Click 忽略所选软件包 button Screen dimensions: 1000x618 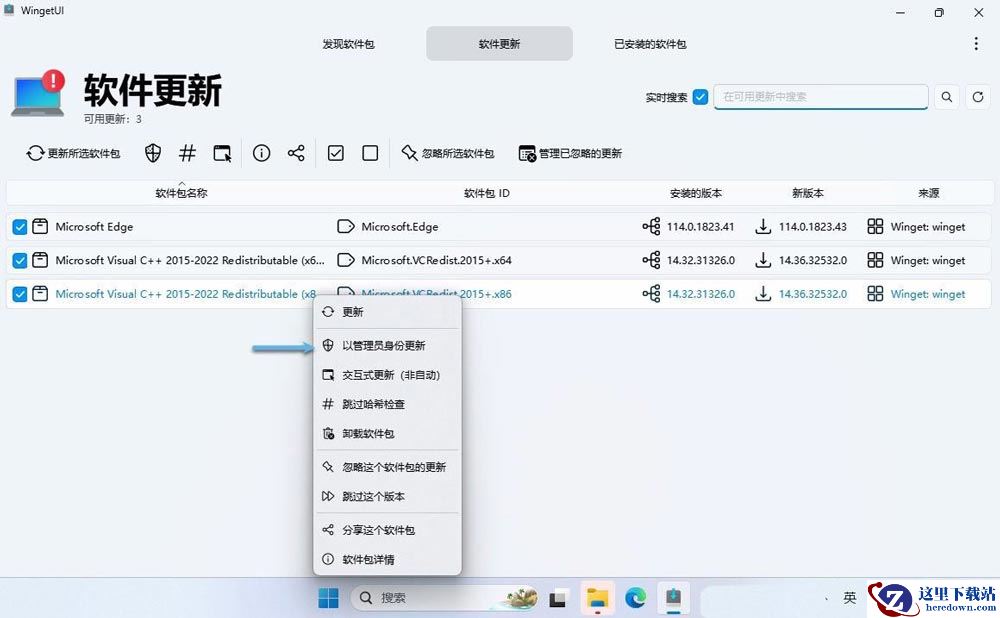tap(448, 153)
